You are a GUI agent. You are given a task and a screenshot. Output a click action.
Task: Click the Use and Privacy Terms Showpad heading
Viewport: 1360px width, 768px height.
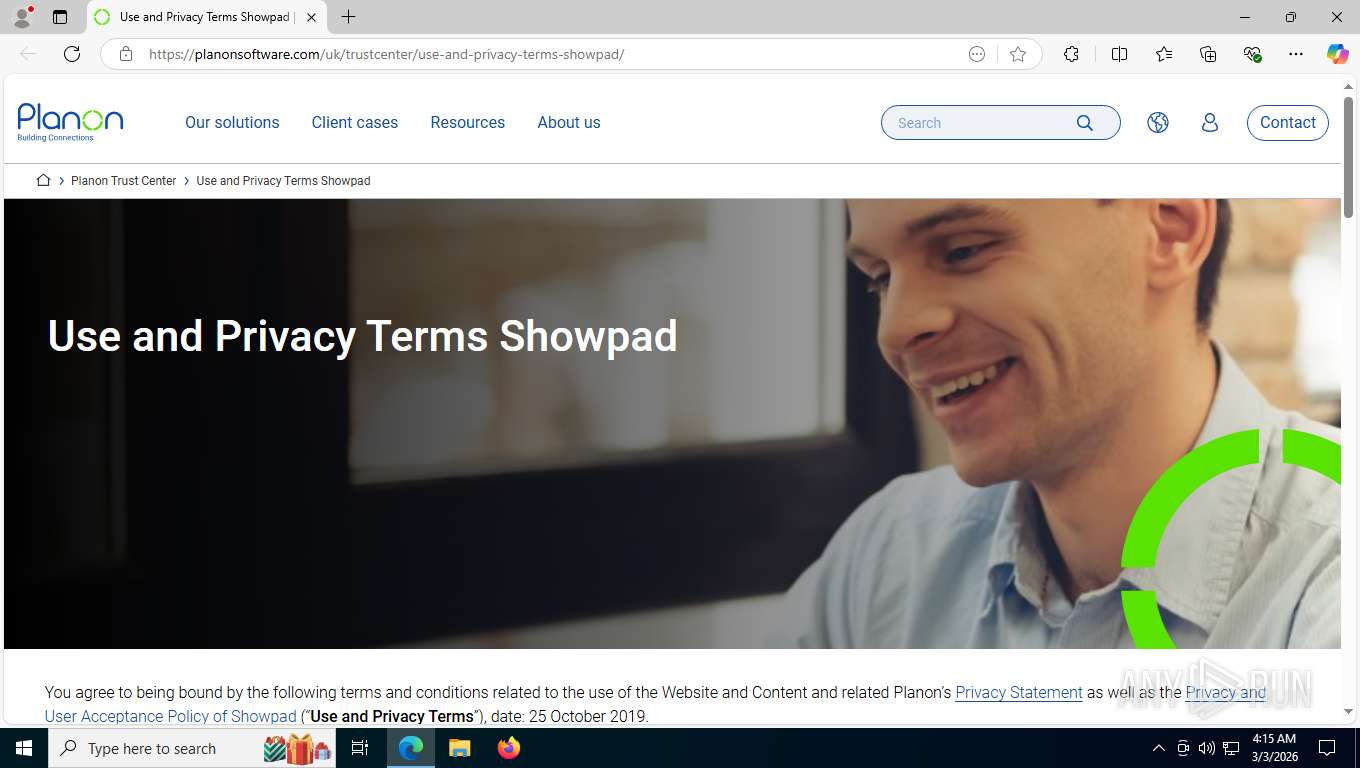point(362,336)
